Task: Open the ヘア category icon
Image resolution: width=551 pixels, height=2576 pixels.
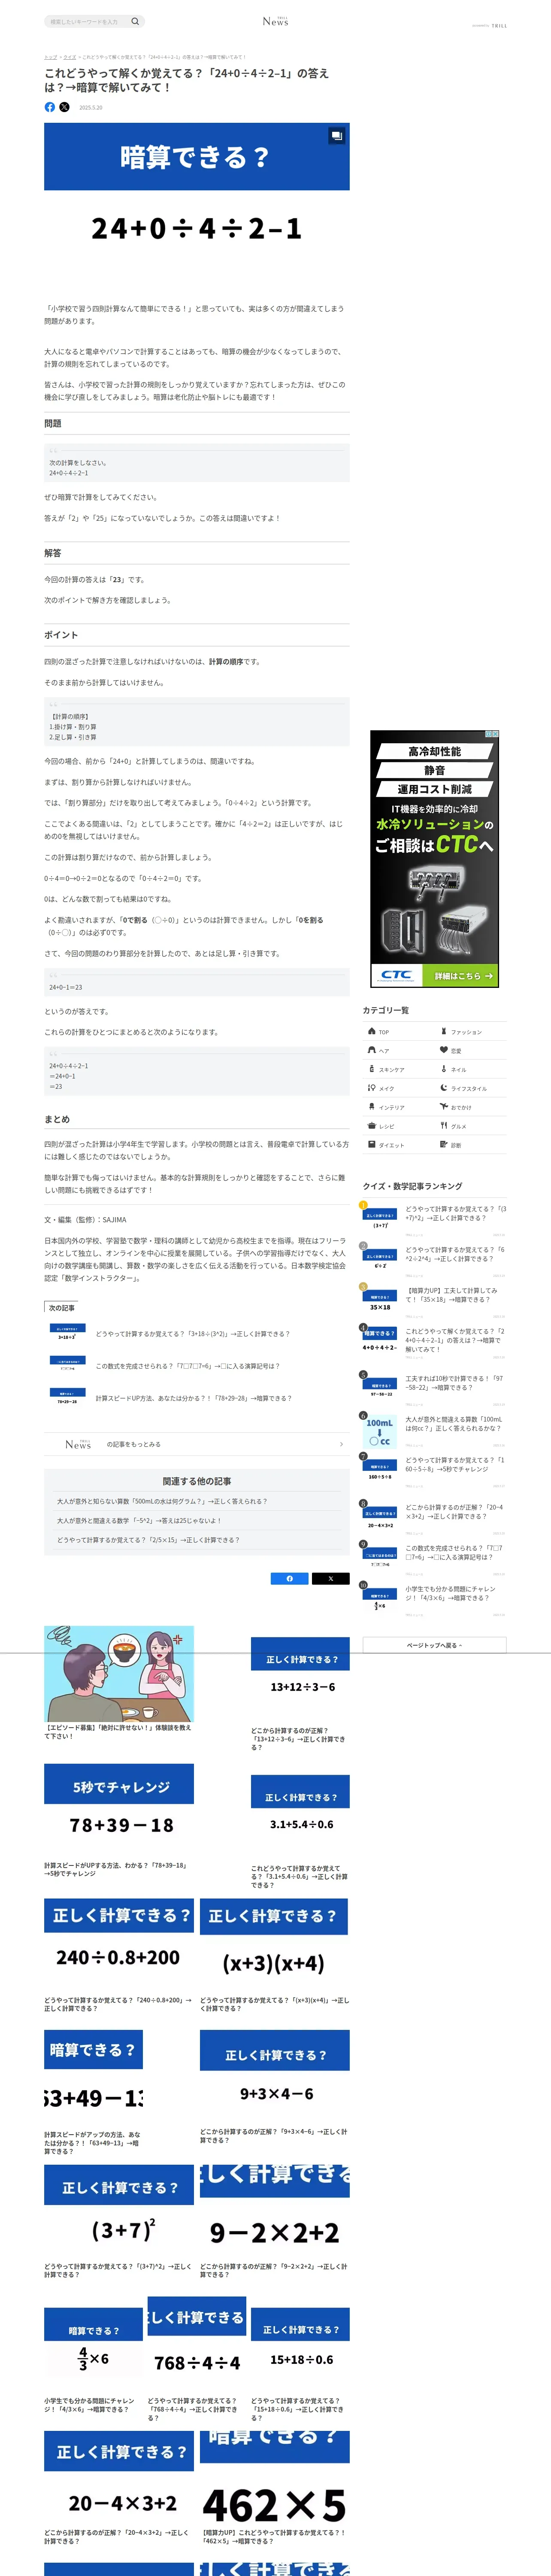Action: click(x=372, y=1050)
